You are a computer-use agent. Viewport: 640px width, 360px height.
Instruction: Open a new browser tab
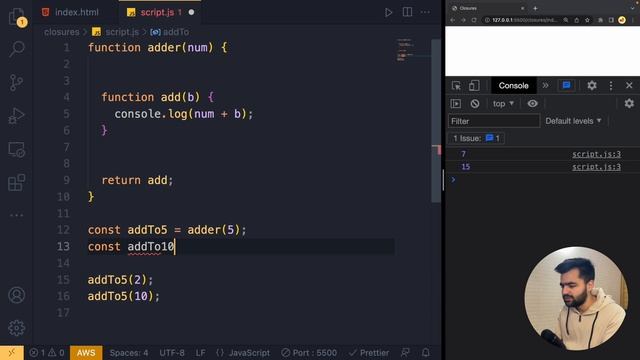point(535,8)
